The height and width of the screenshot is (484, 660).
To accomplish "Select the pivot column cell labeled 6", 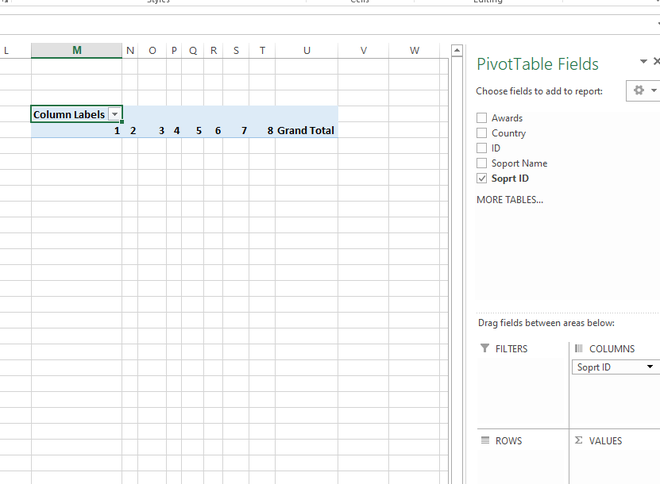I will pyautogui.click(x=213, y=130).
